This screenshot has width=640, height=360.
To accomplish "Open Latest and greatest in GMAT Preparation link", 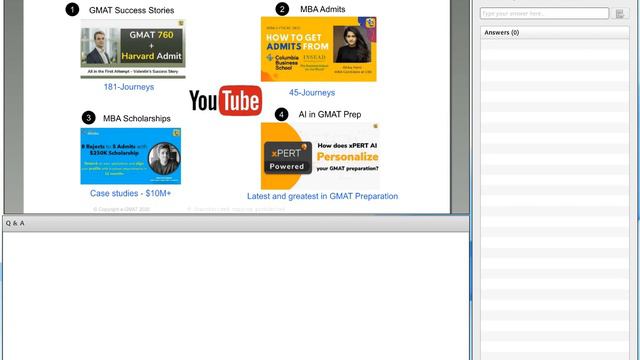I will click(x=322, y=196).
